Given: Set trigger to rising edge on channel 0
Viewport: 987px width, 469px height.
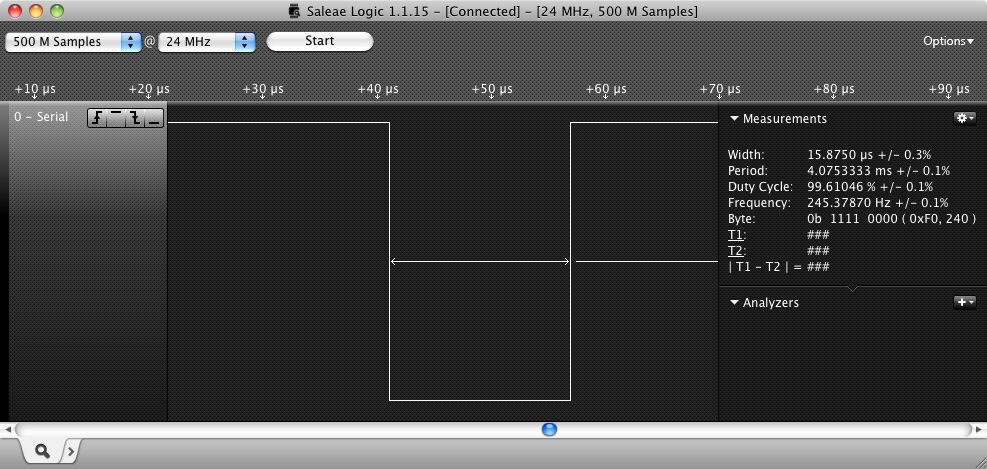Looking at the screenshot, I should pyautogui.click(x=97, y=118).
